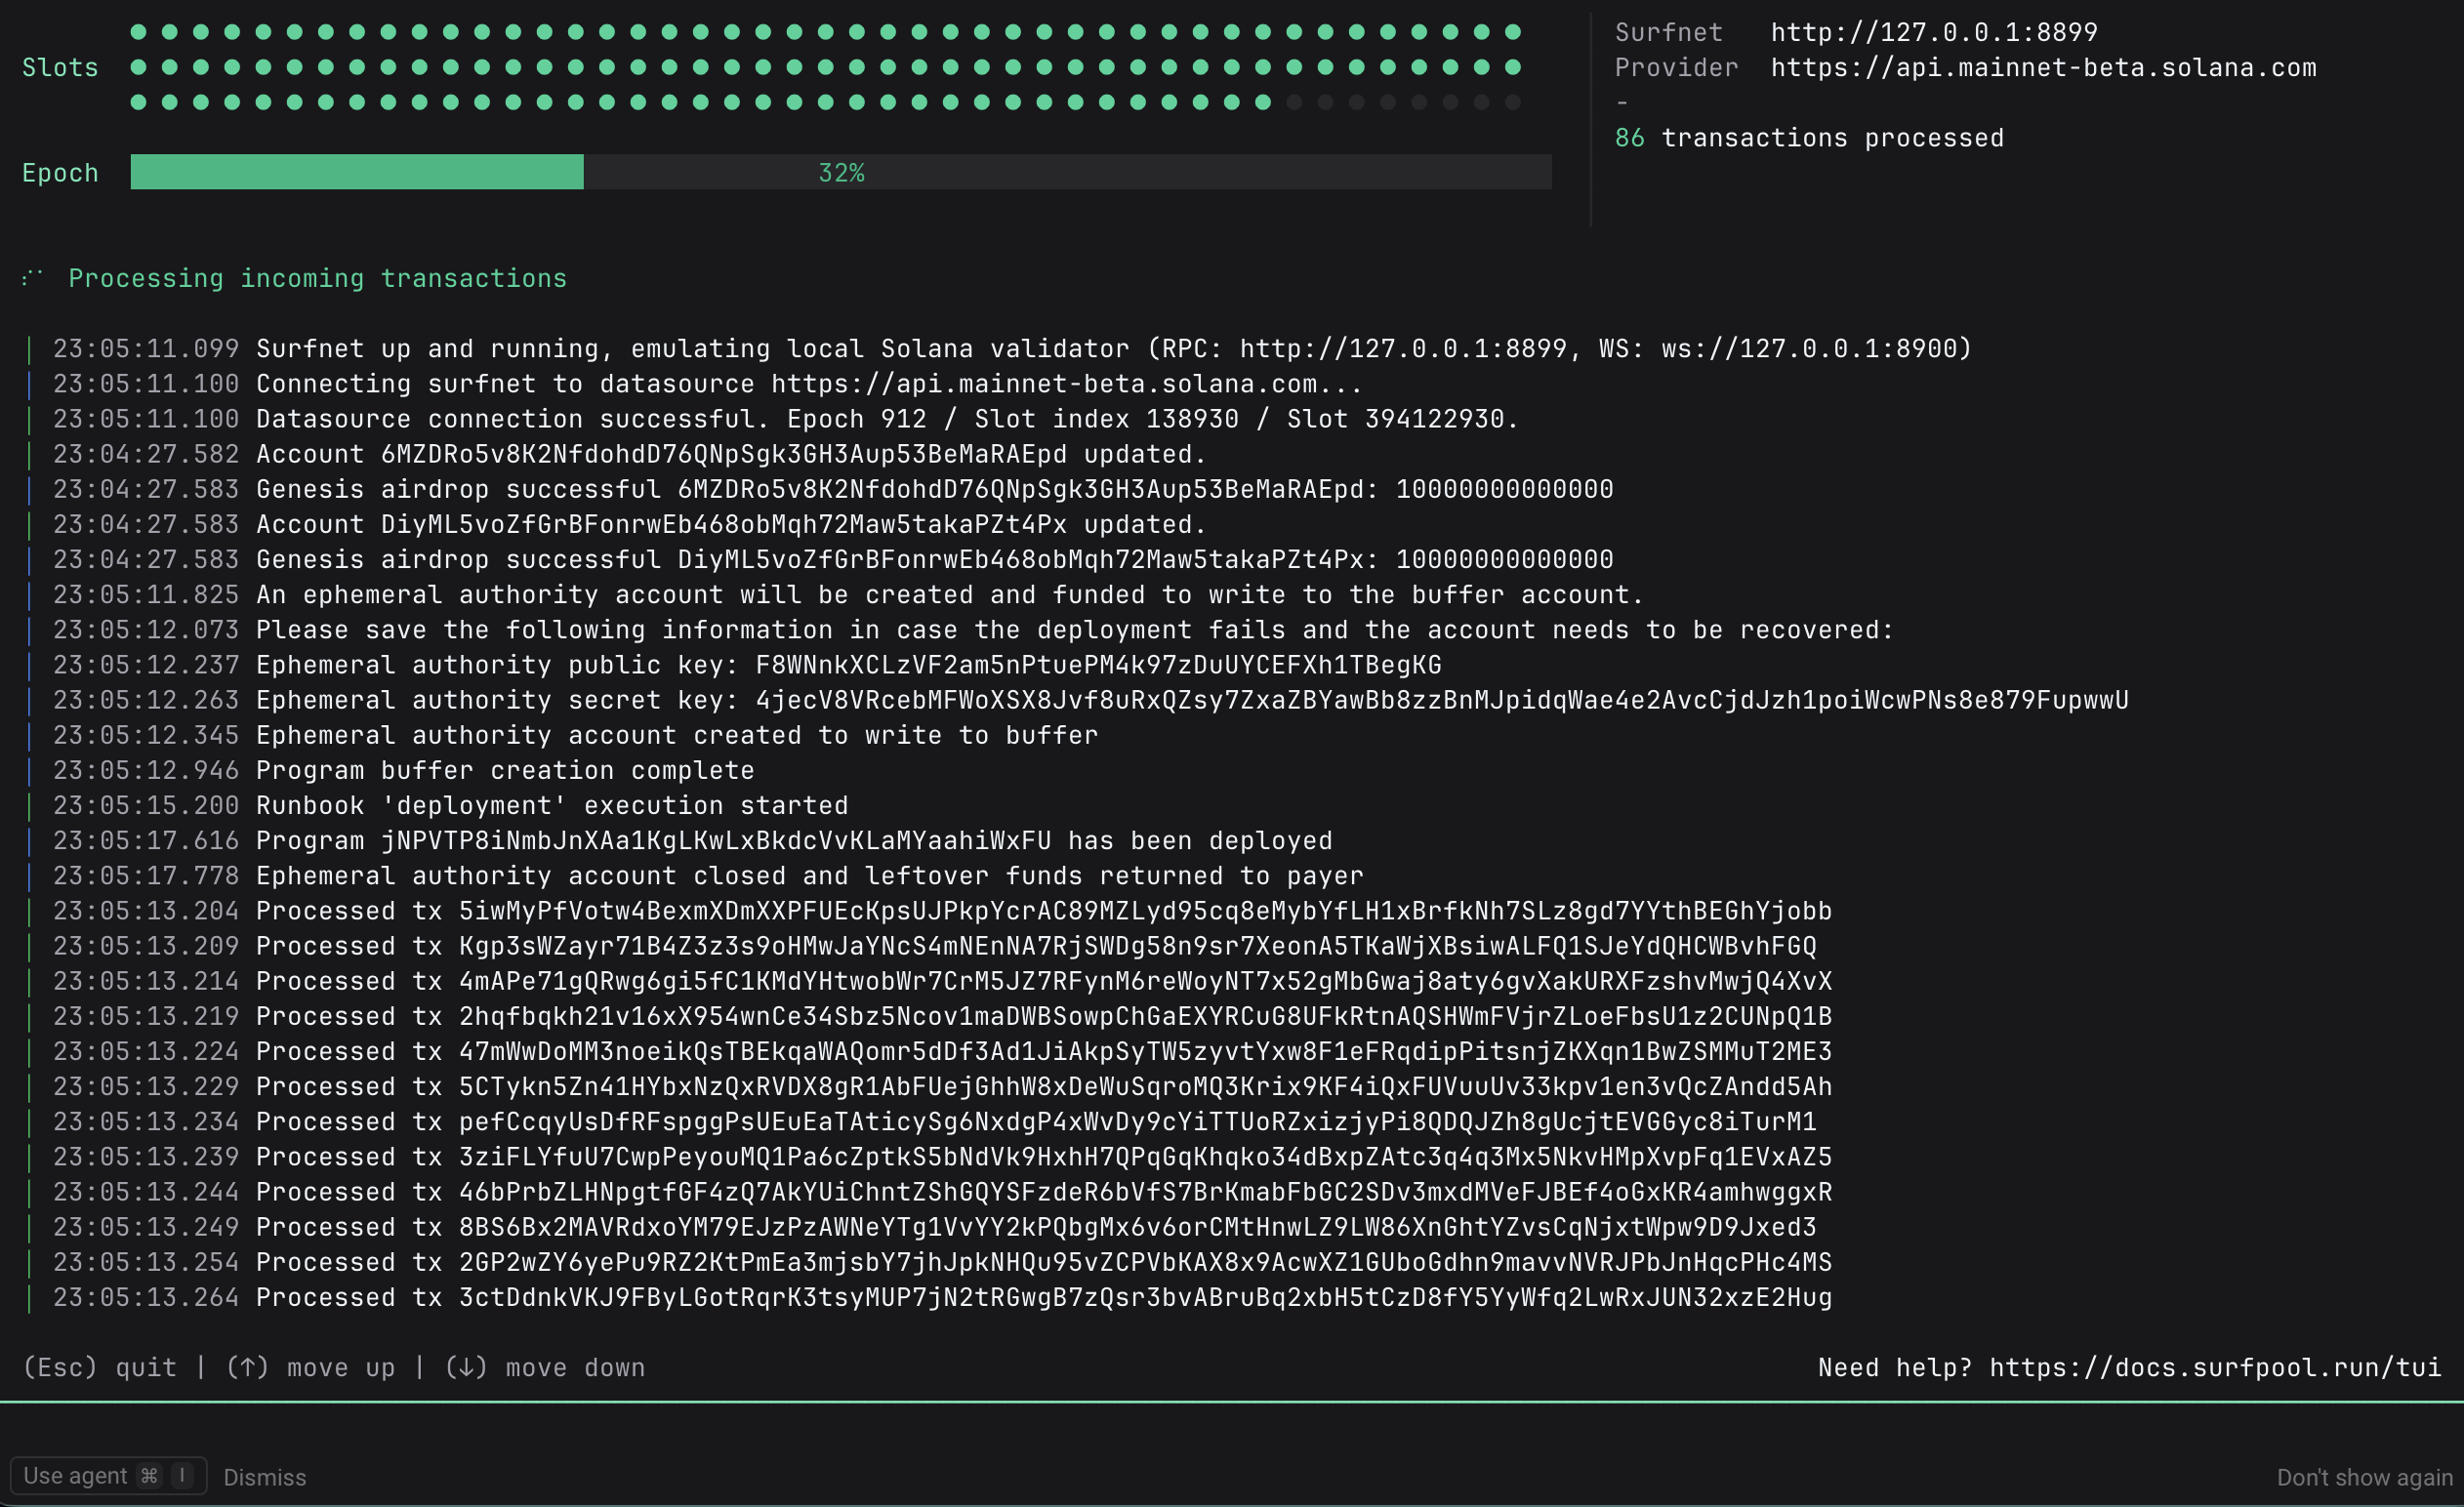Select the 'Program buffer creation complete' log line

504,770
